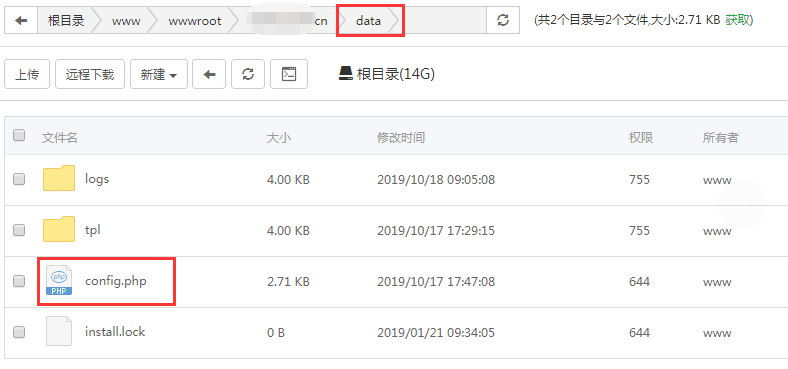Image resolution: width=788 pixels, height=369 pixels.
Task: Click the 755 permission of logs
Action: (x=639, y=179)
